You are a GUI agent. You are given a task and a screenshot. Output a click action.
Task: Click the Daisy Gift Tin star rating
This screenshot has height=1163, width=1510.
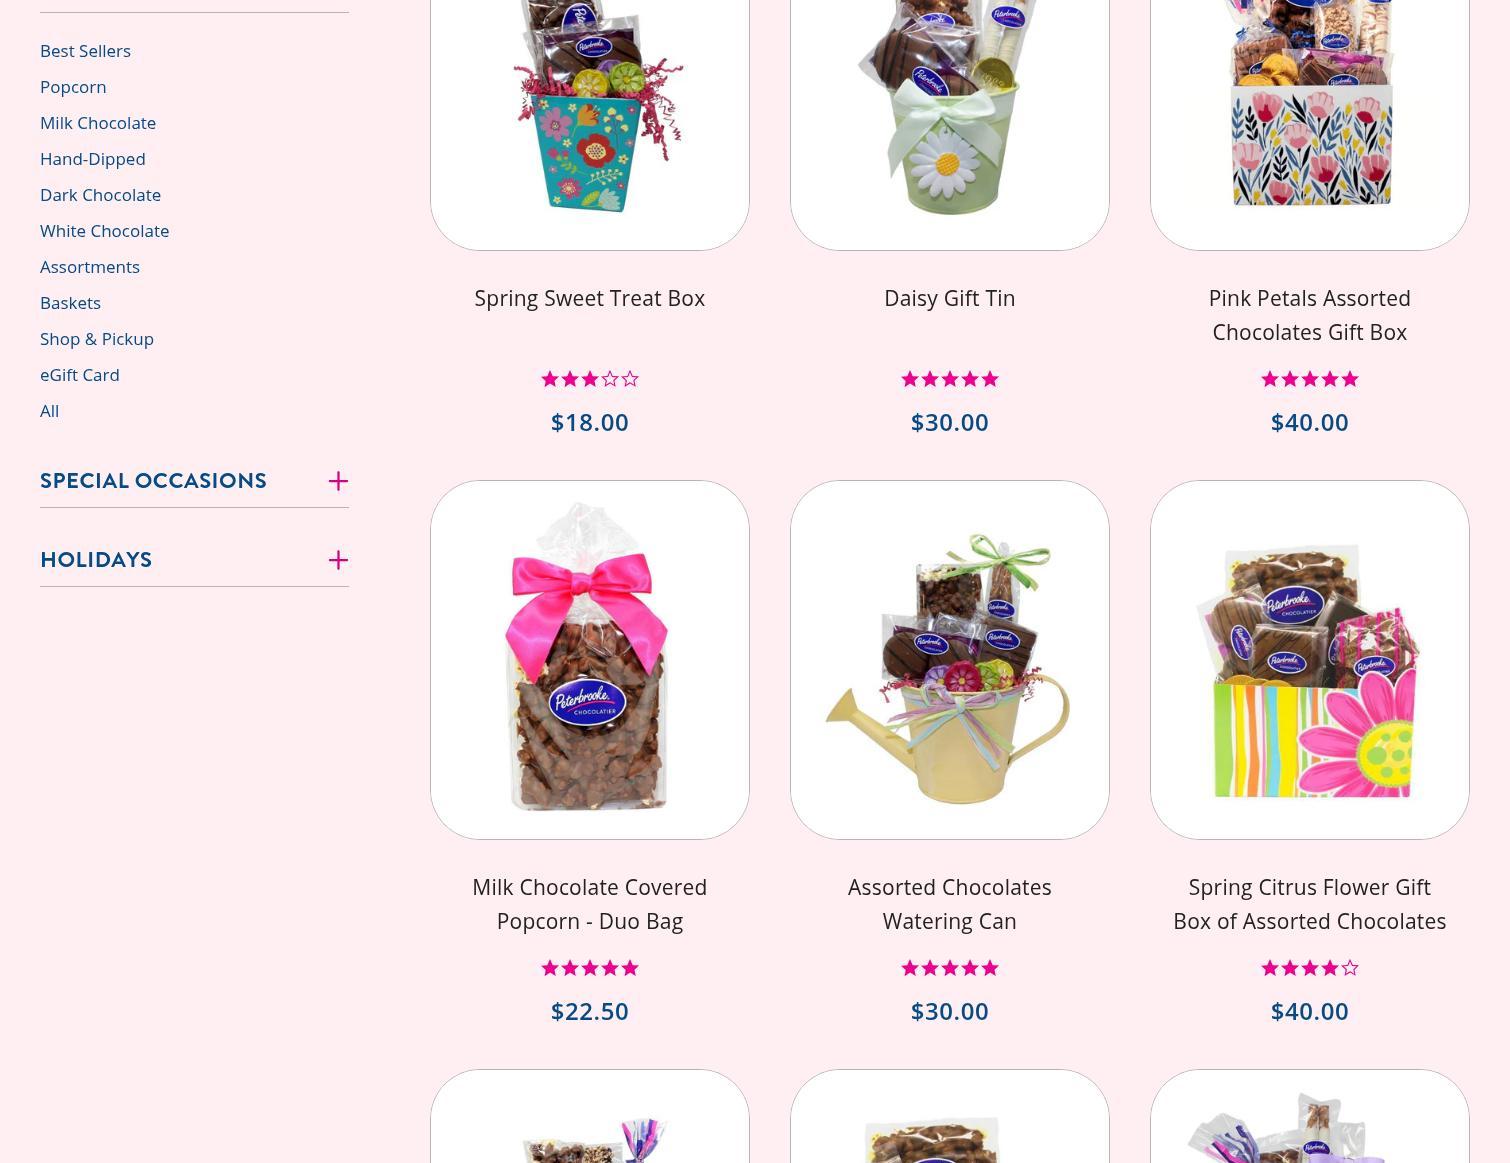(950, 379)
